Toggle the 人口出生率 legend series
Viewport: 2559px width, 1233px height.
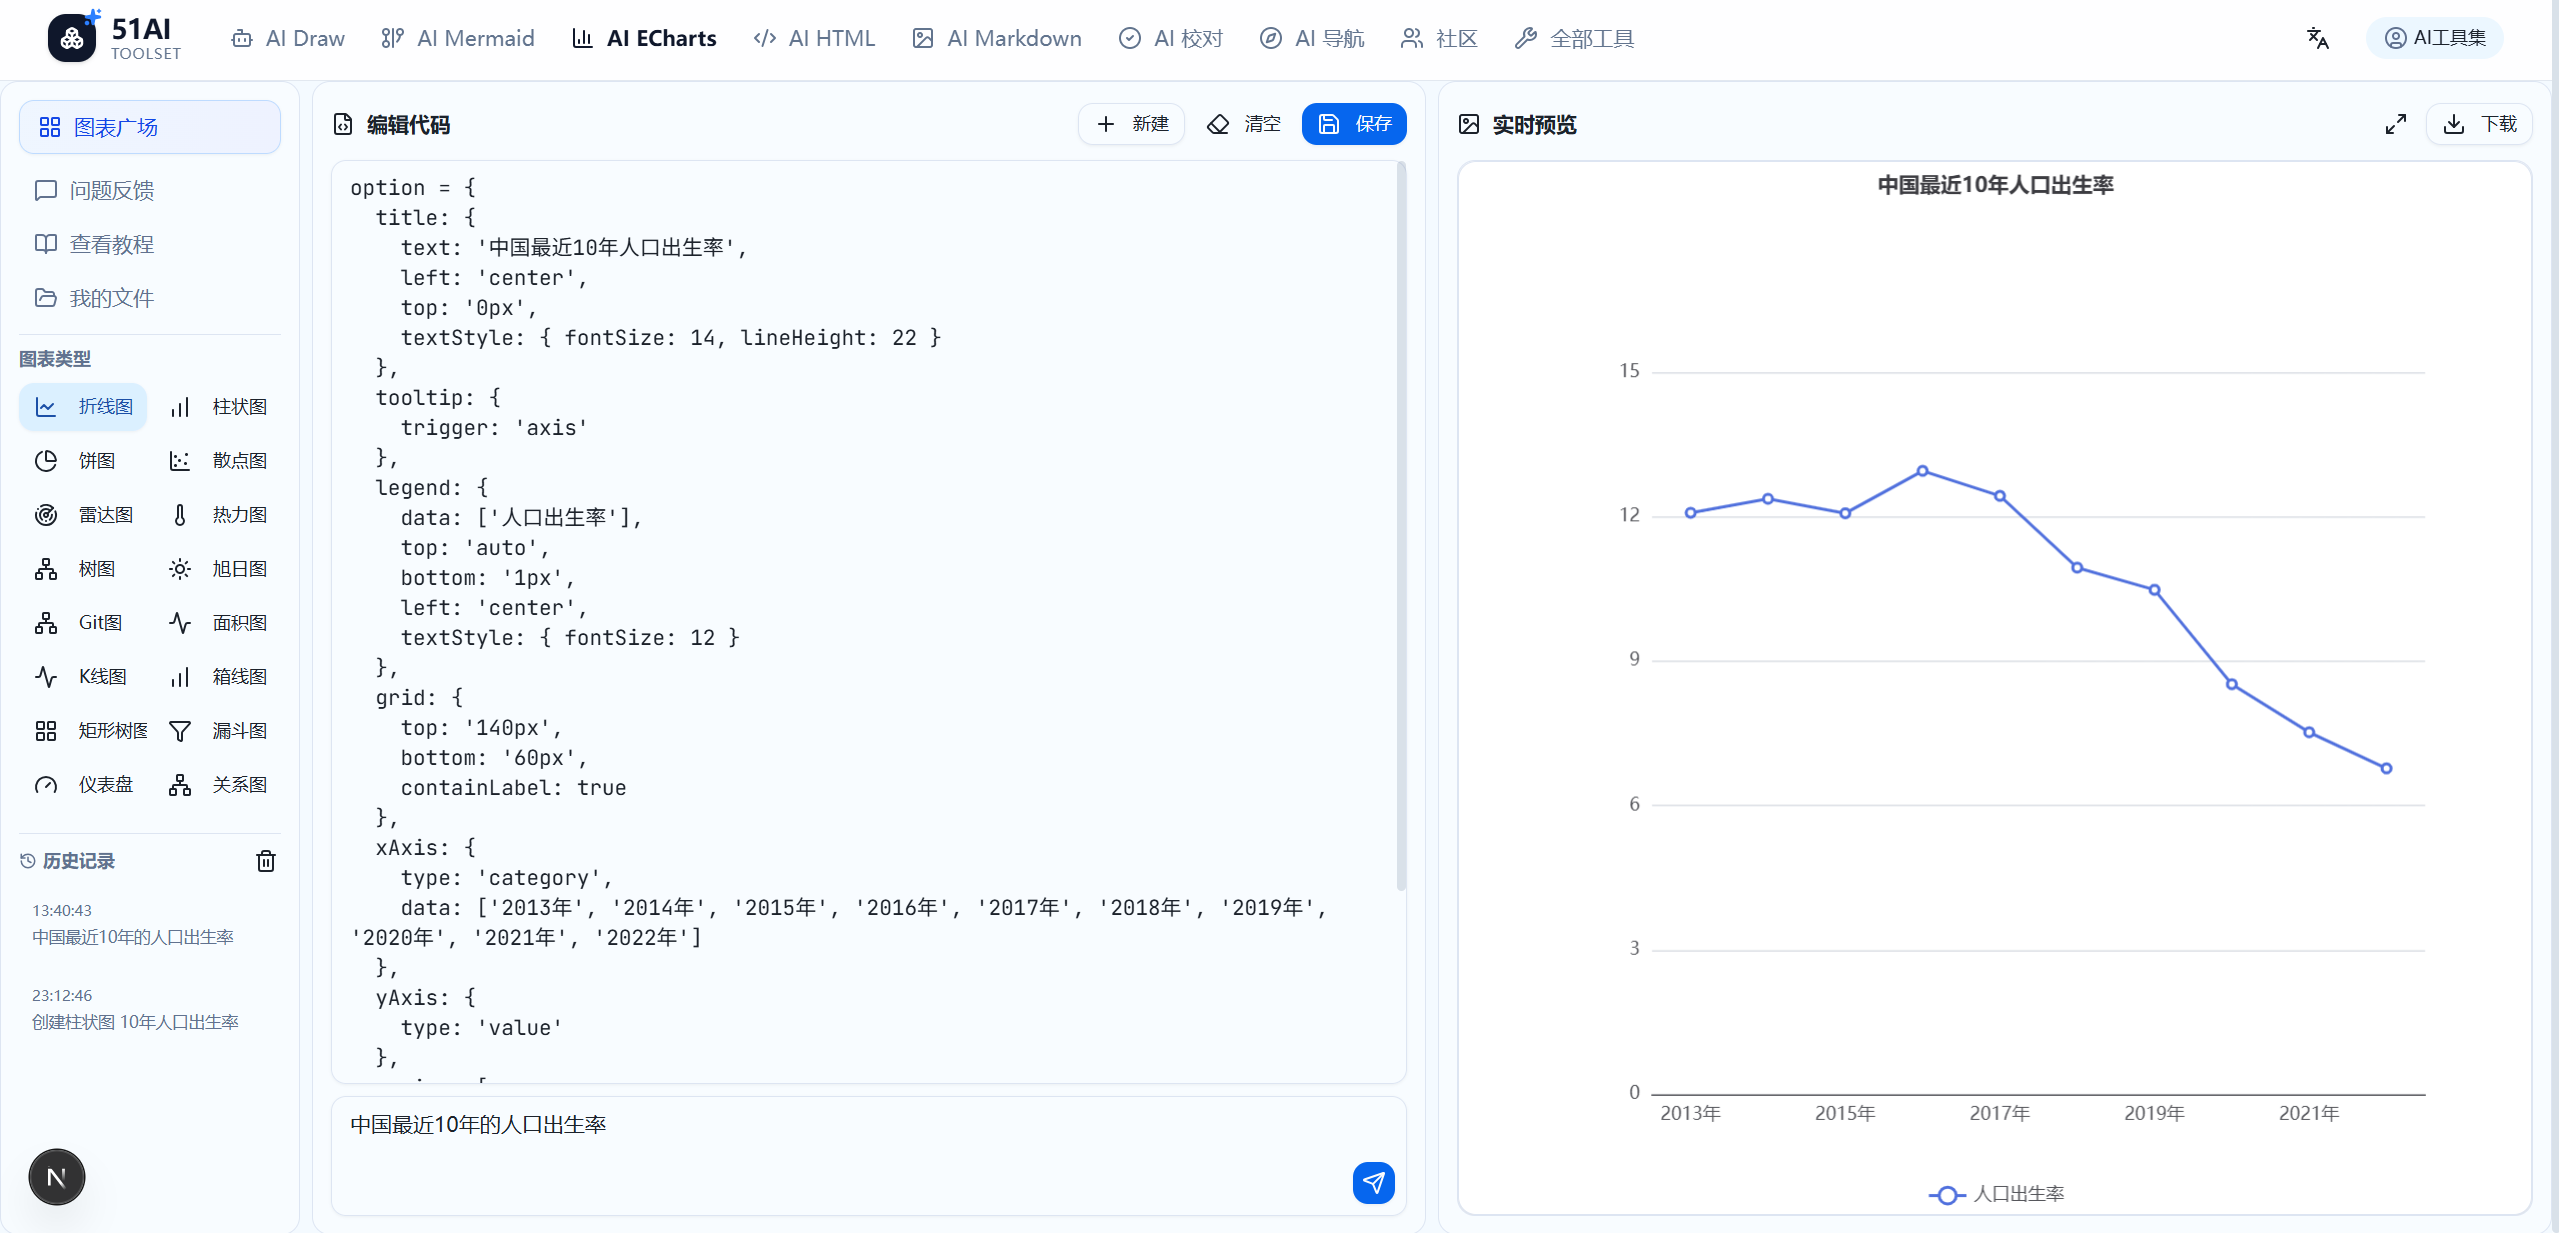1996,1194
